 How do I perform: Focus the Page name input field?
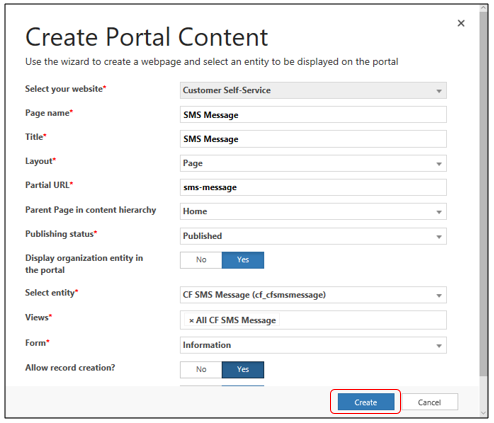(x=313, y=115)
